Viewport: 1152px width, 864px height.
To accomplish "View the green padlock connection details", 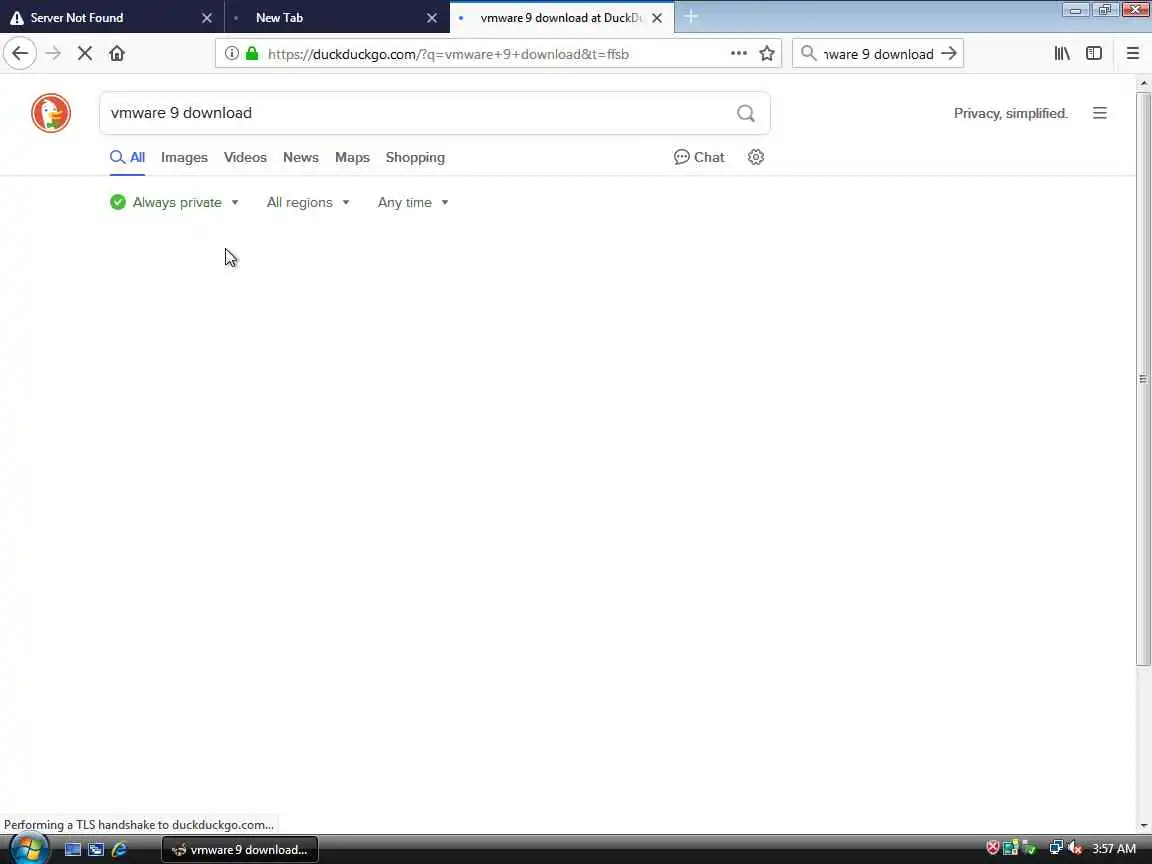I will pos(252,54).
